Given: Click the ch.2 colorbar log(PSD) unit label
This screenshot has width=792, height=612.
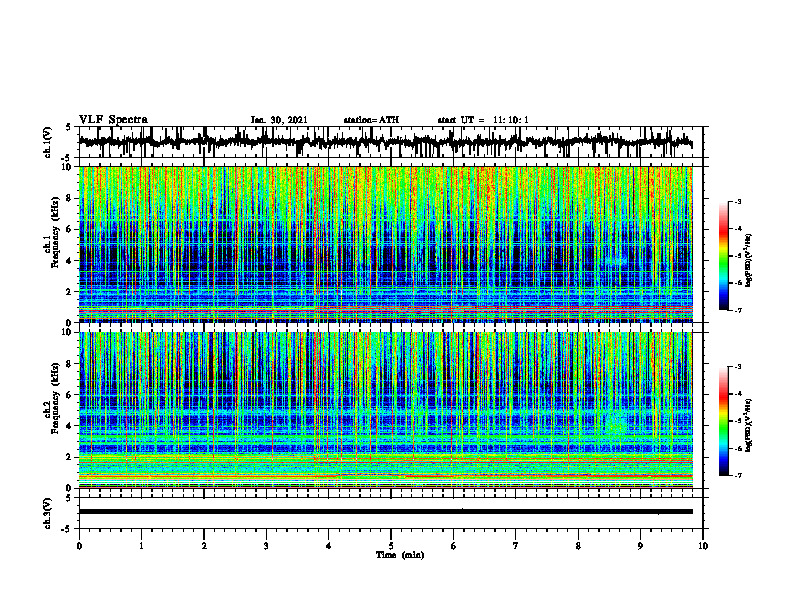Looking at the screenshot, I should tap(748, 425).
